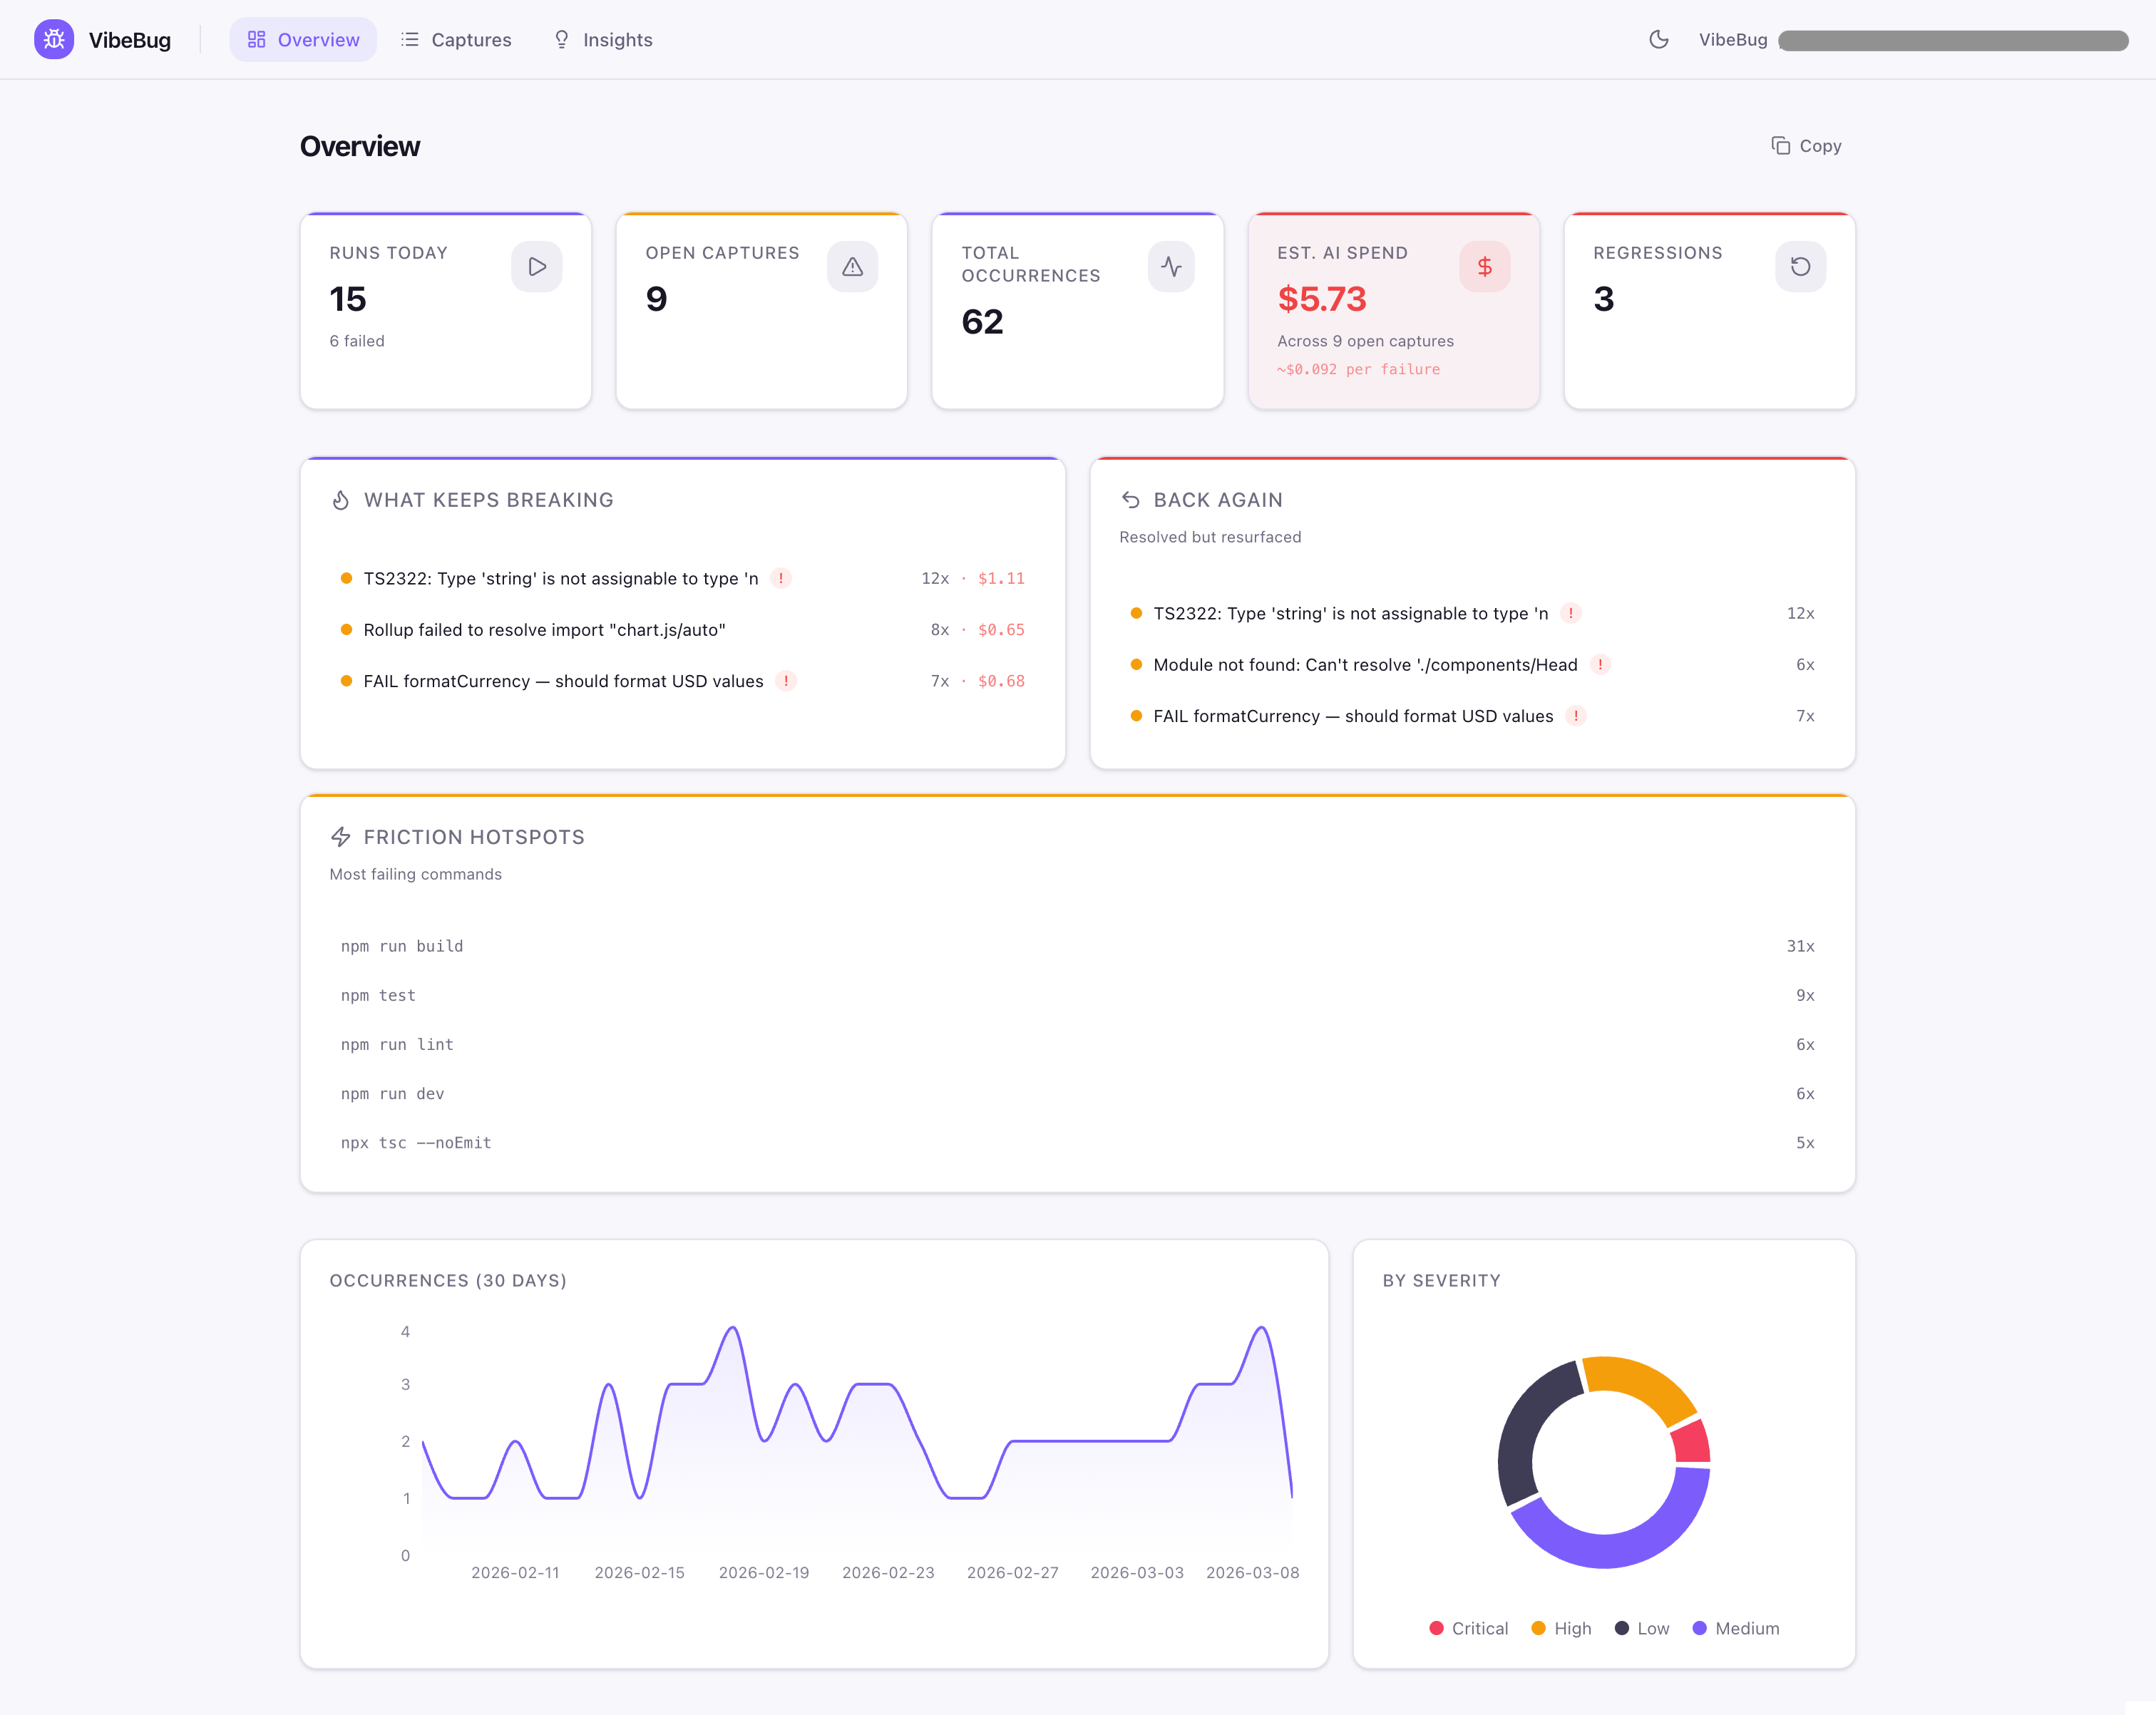The width and height of the screenshot is (2156, 1715).
Task: Click the activity icon on Total Occurrences card
Action: click(1170, 267)
